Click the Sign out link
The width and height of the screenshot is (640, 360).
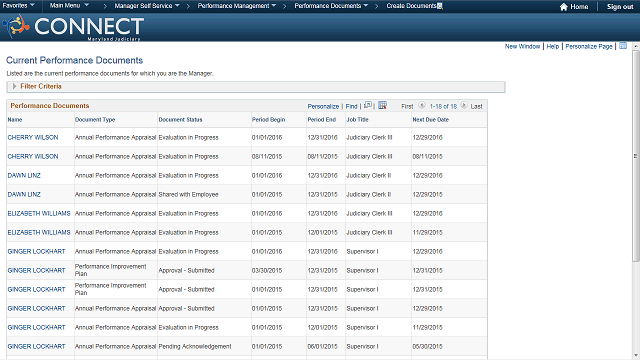[x=620, y=7]
